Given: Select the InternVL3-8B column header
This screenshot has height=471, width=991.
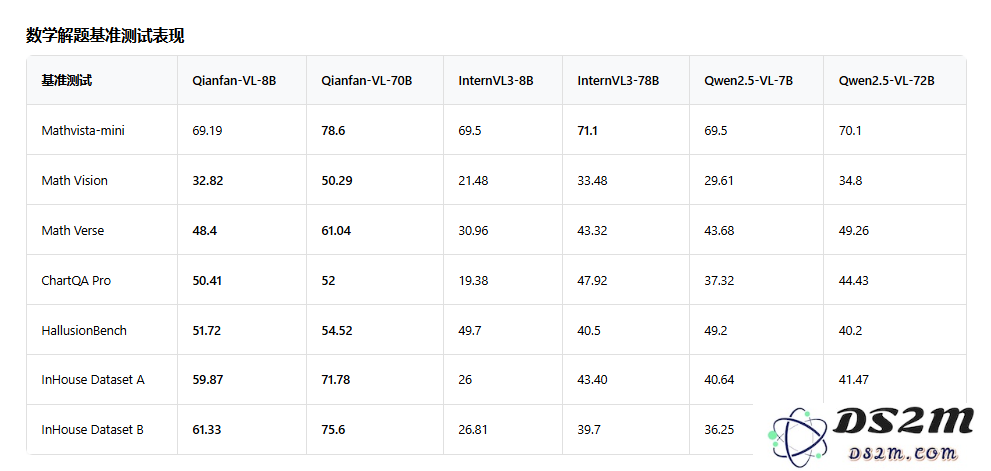Looking at the screenshot, I should [x=496, y=80].
